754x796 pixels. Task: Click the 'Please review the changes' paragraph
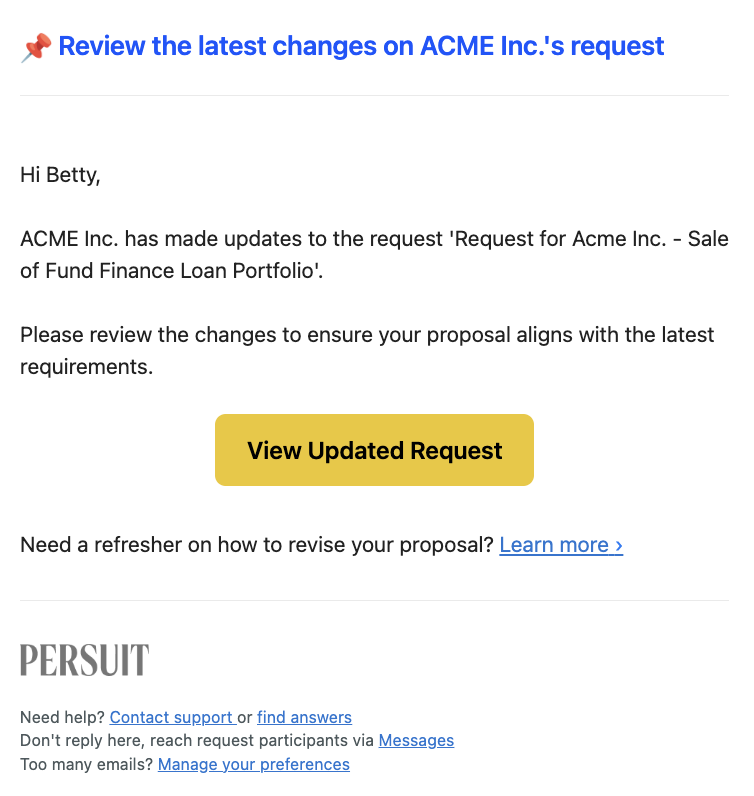pyautogui.click(x=367, y=351)
